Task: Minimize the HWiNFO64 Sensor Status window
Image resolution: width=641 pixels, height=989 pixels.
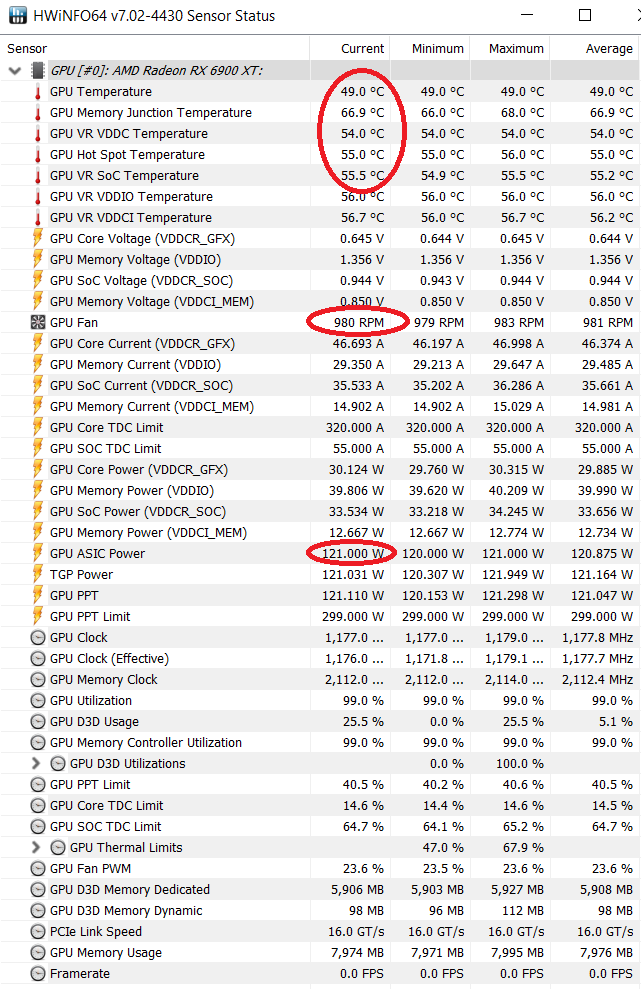Action: click(527, 15)
